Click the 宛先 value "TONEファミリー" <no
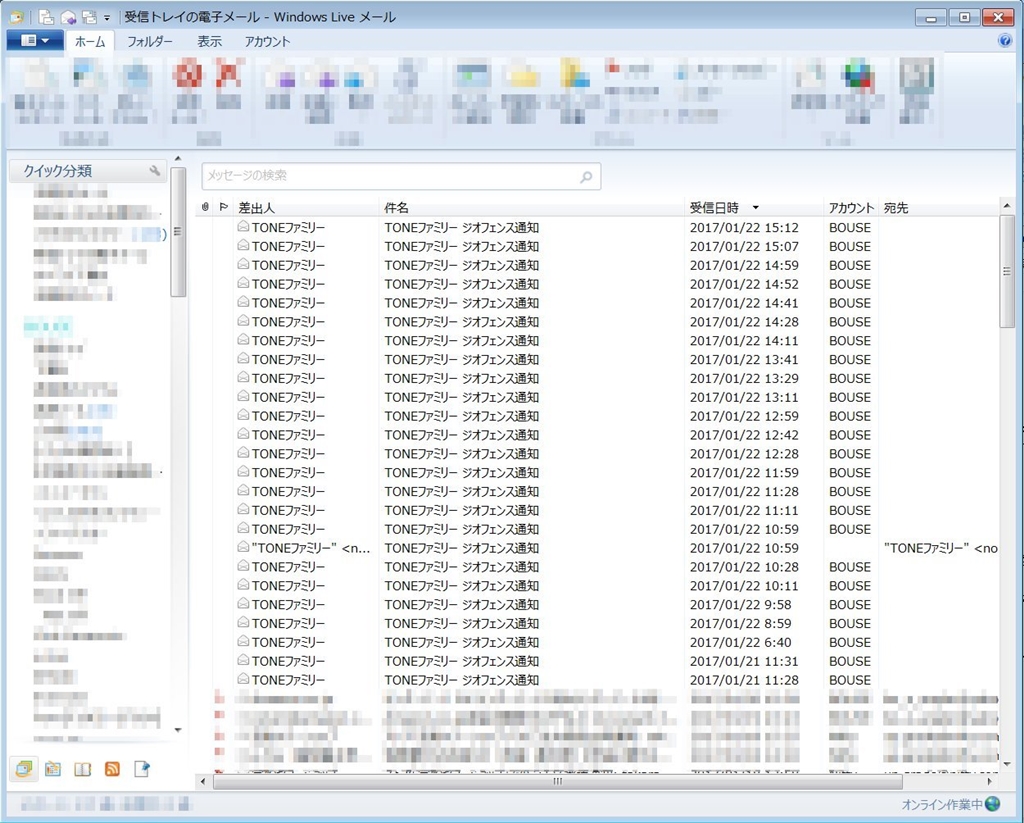Viewport: 1024px width, 823px height. (940, 549)
